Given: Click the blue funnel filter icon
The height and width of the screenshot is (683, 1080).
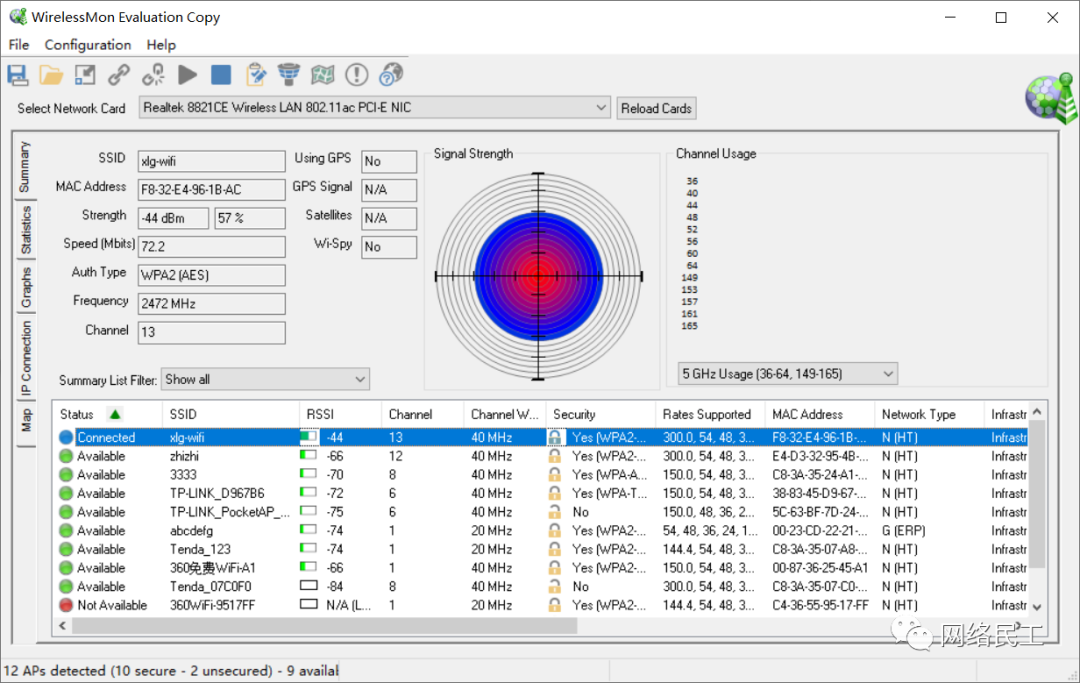Looking at the screenshot, I should [x=289, y=75].
